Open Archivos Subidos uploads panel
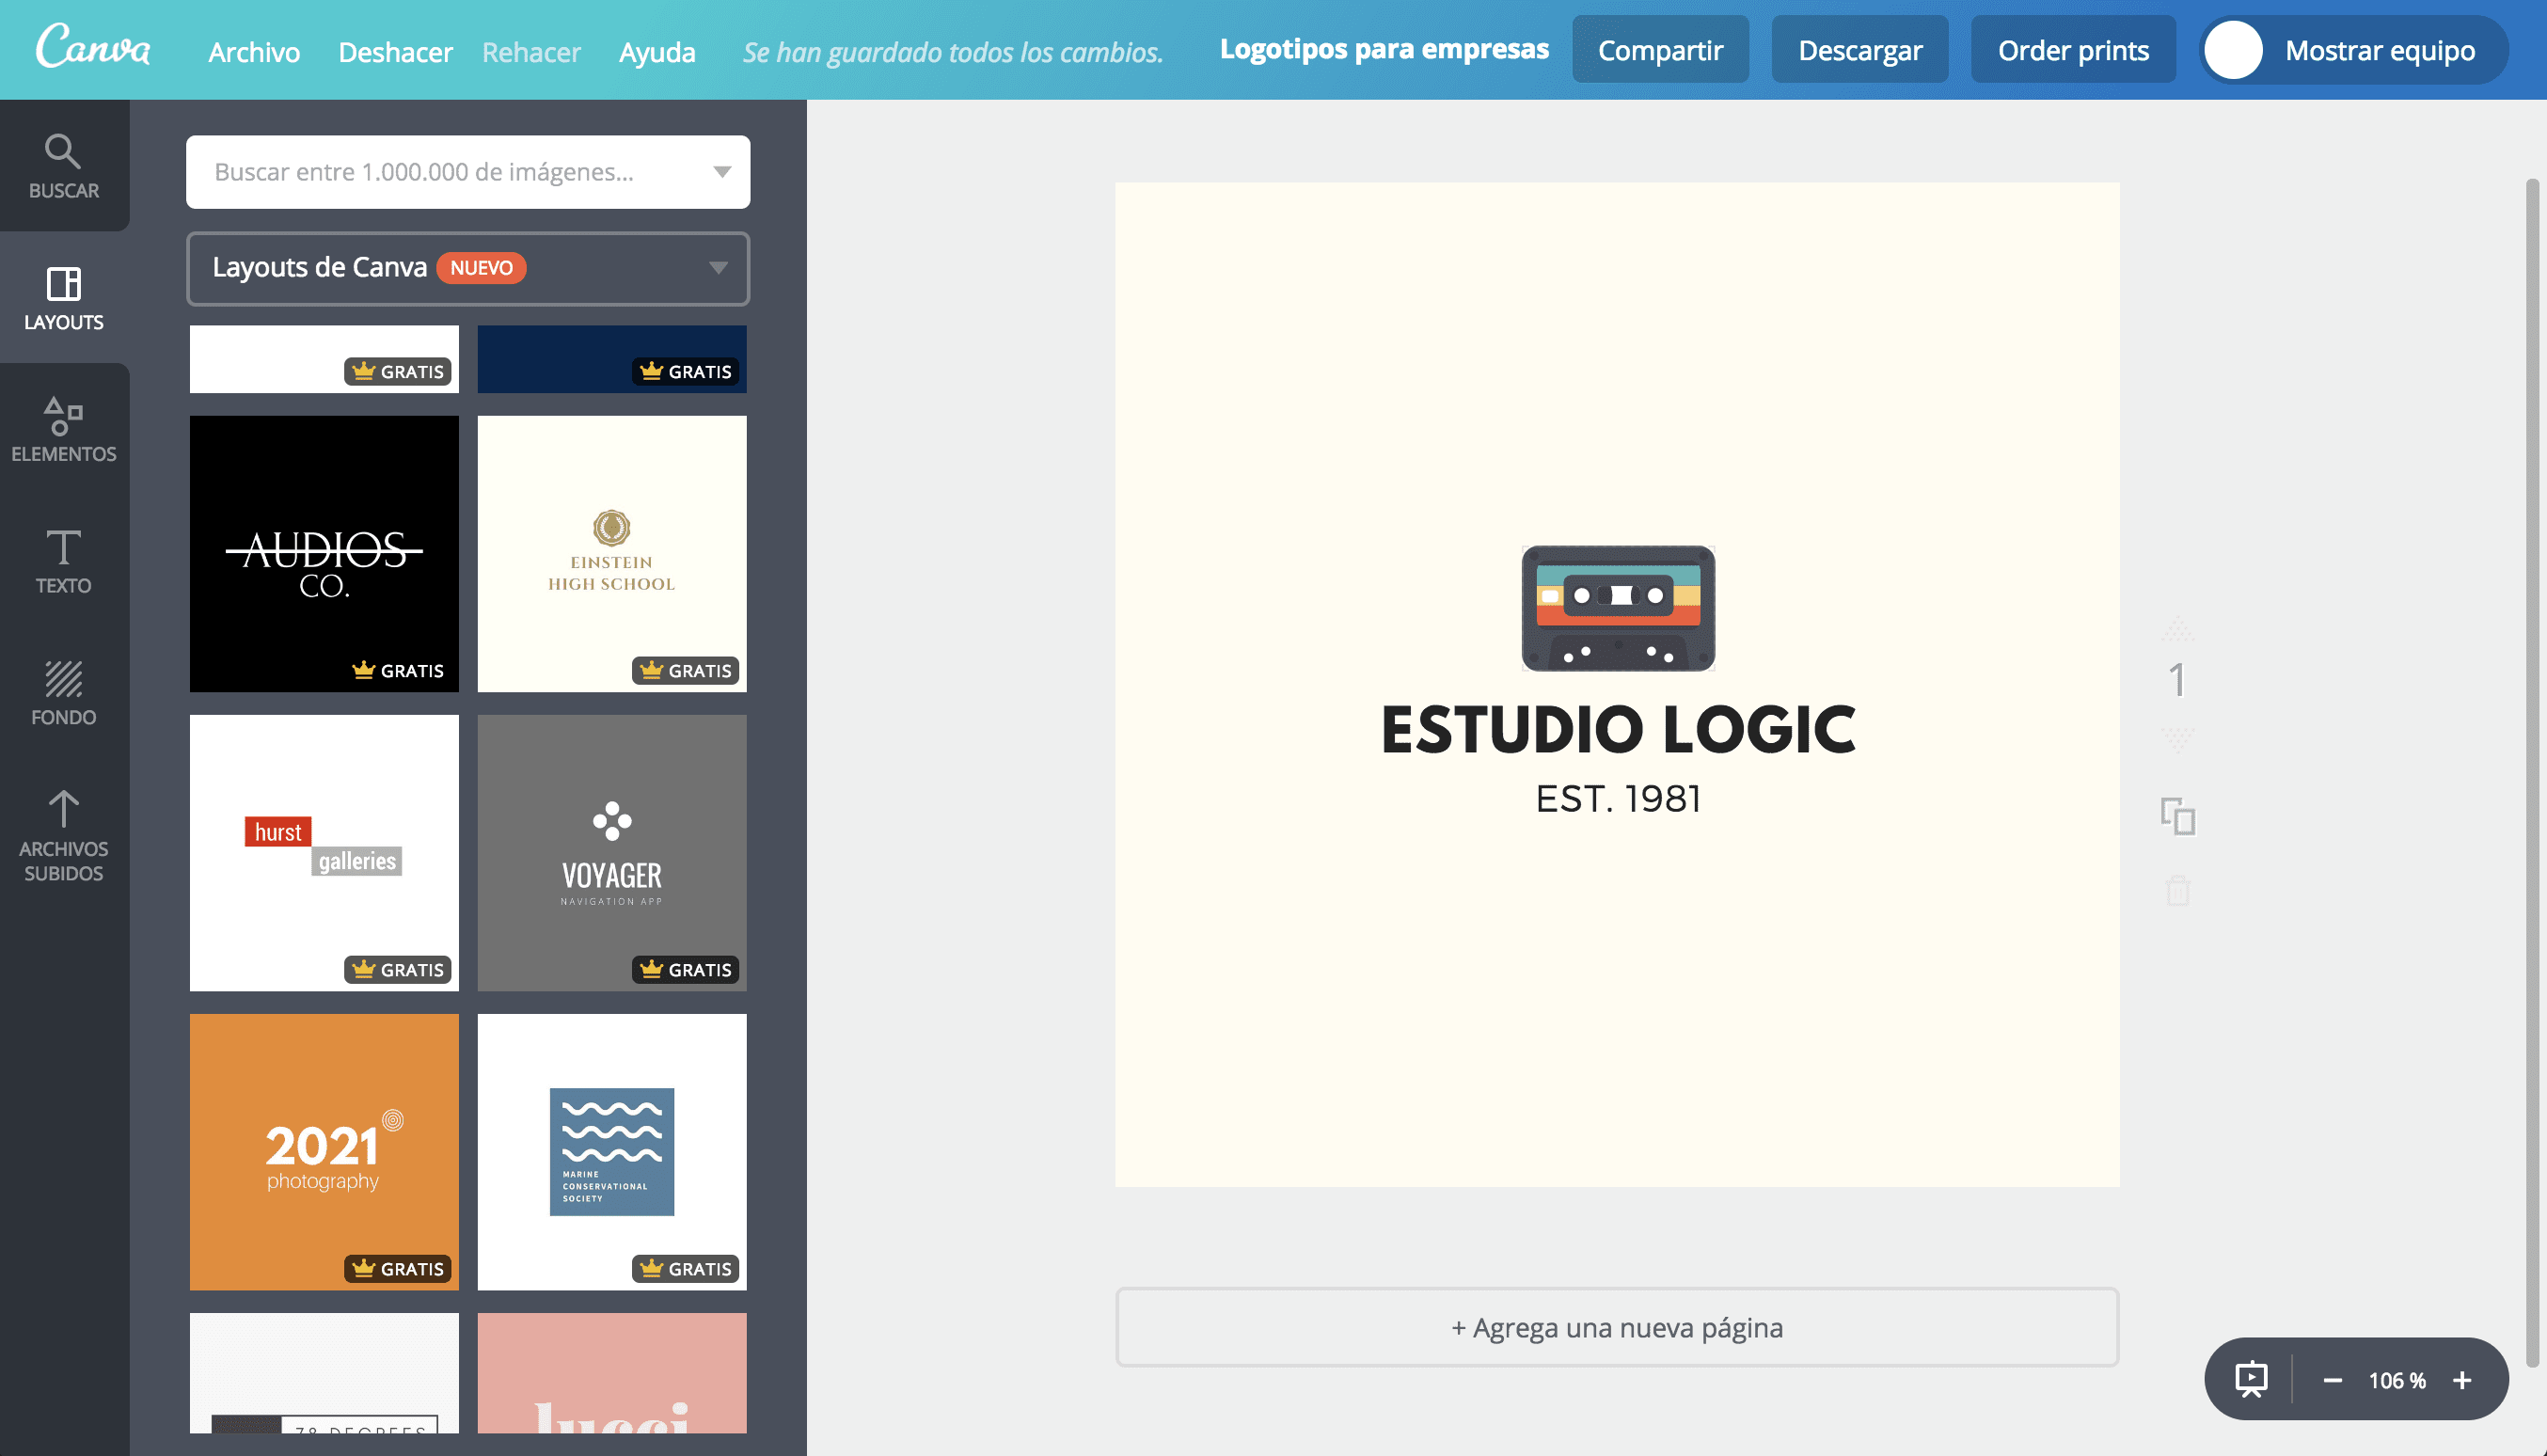This screenshot has height=1456, width=2547. [x=63, y=835]
